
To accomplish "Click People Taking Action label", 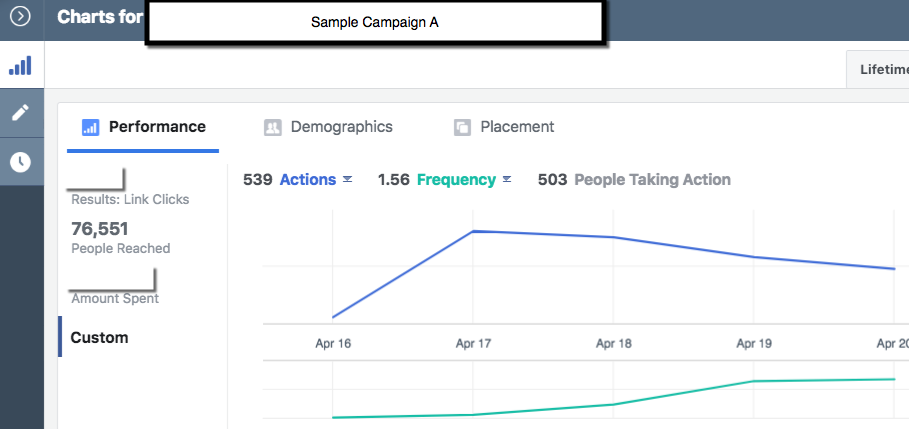I will (x=652, y=180).
